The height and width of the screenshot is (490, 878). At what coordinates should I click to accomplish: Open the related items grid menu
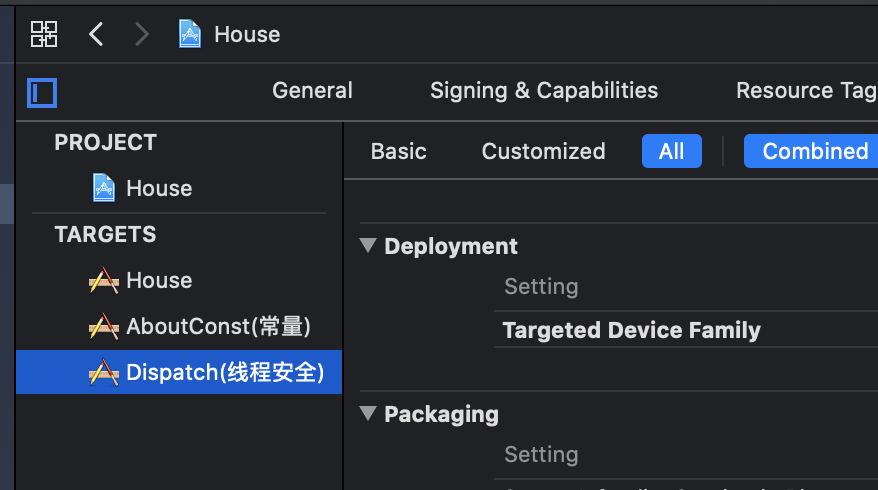(x=44, y=34)
